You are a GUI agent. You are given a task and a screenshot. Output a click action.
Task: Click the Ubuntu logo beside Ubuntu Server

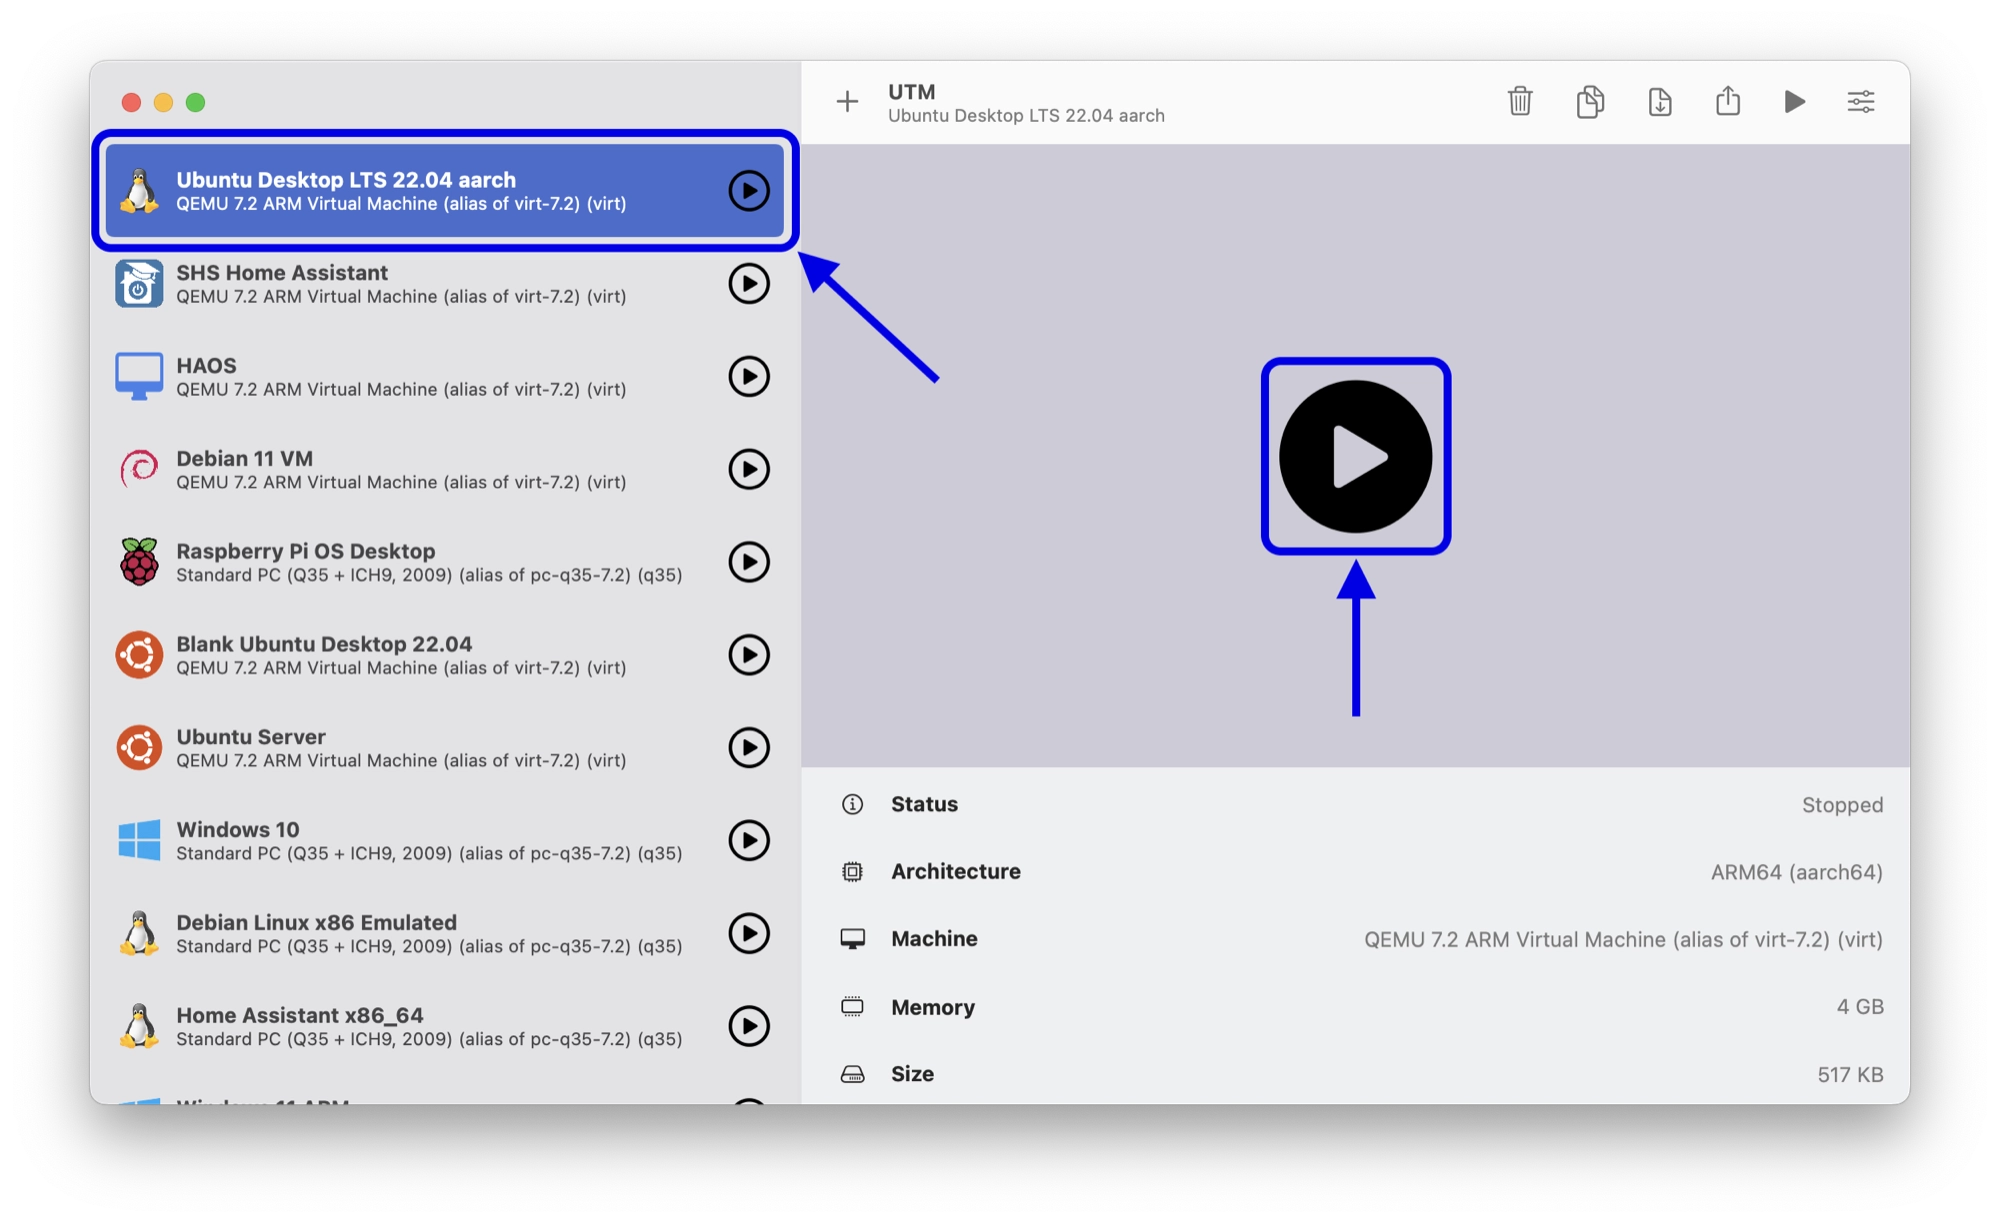(139, 747)
